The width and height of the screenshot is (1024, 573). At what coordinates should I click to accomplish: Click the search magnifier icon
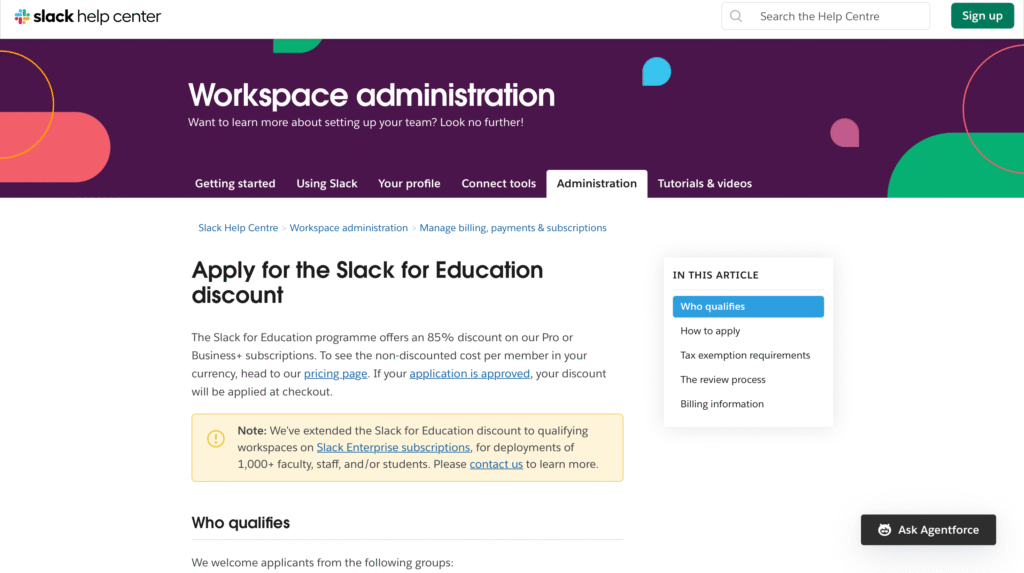tap(737, 16)
